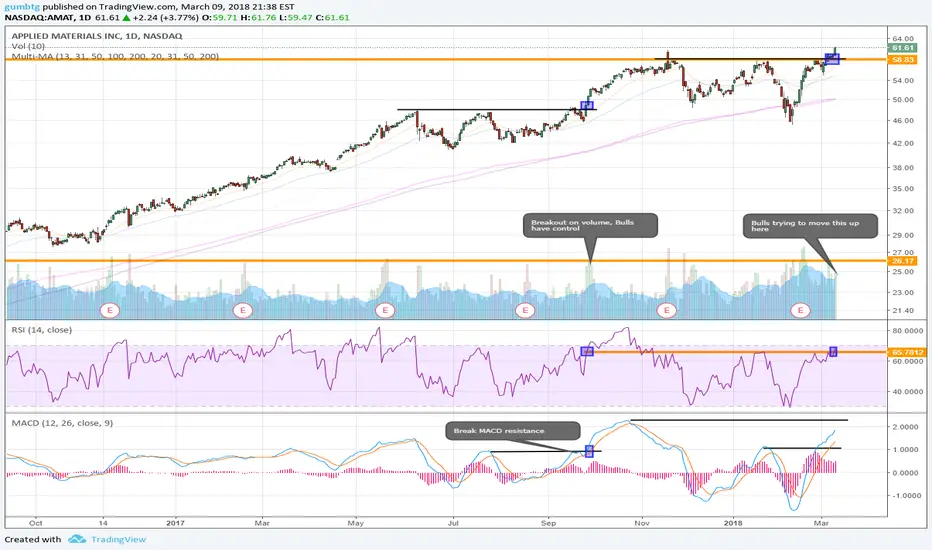Select the 'Bulls trying to move this up here' callout
Viewport: 932px width, 550px height.
tap(810, 226)
